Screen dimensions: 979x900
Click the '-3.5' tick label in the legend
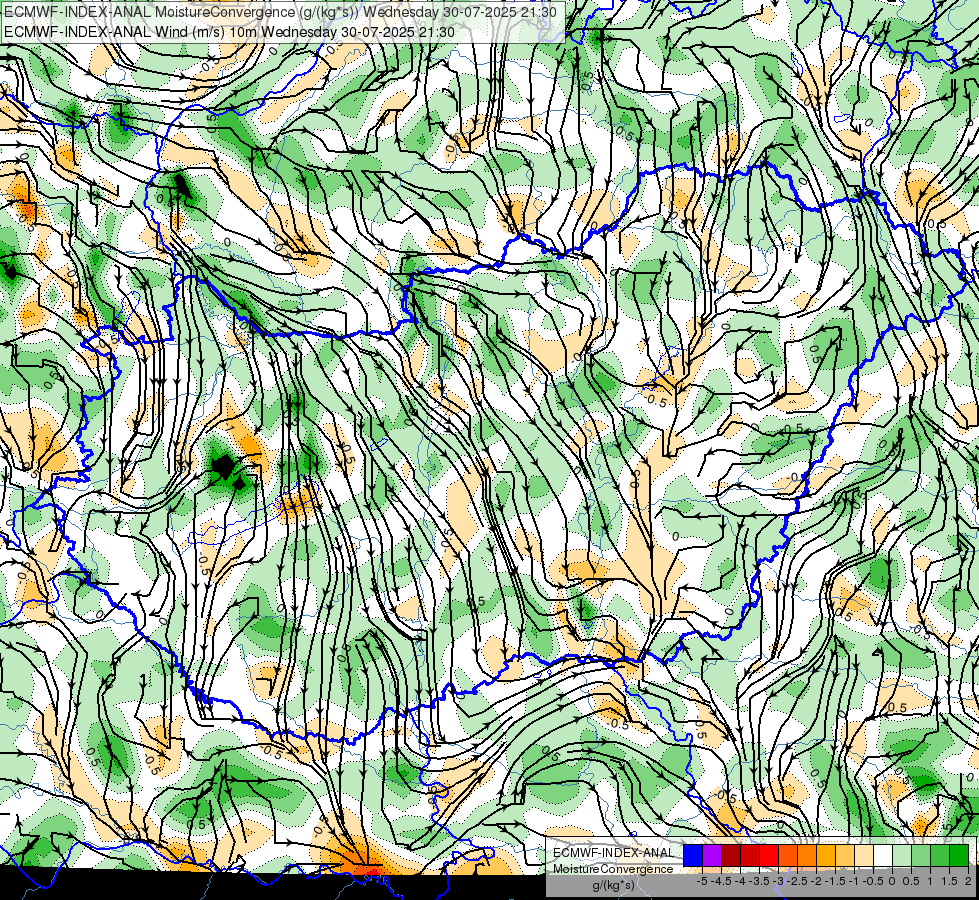pos(759,881)
